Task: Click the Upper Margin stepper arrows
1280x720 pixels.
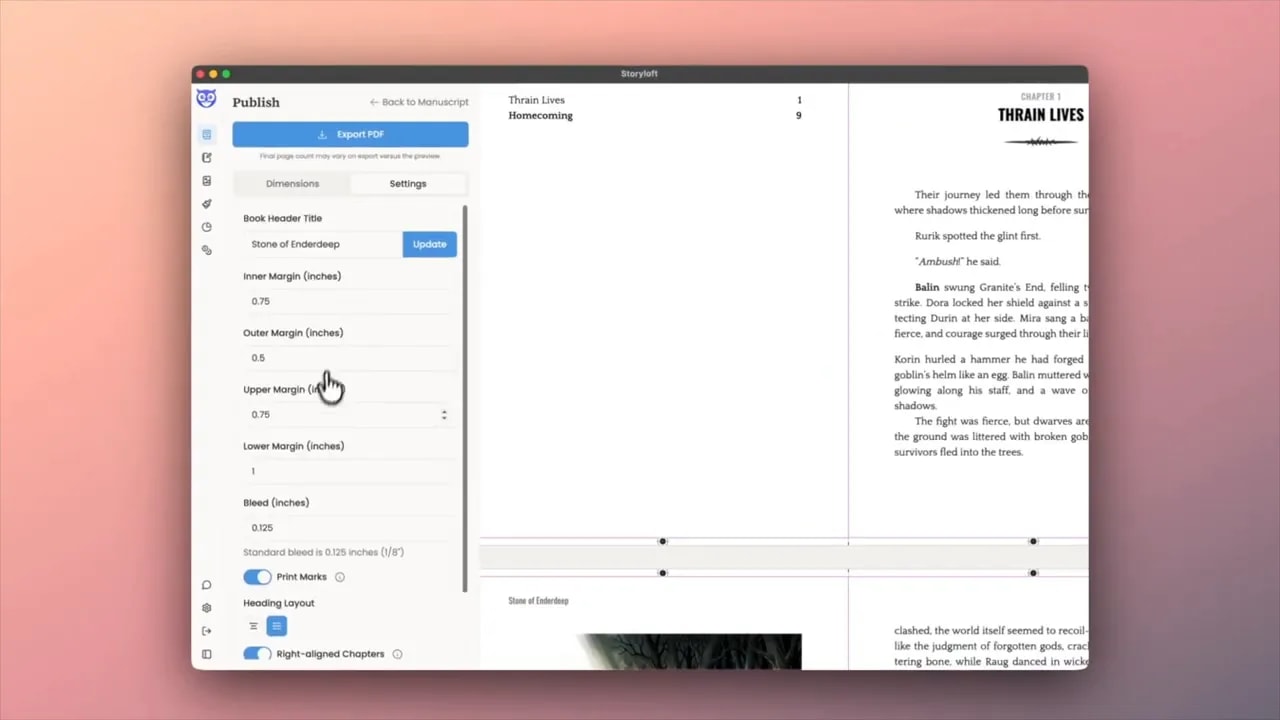Action: coord(444,414)
